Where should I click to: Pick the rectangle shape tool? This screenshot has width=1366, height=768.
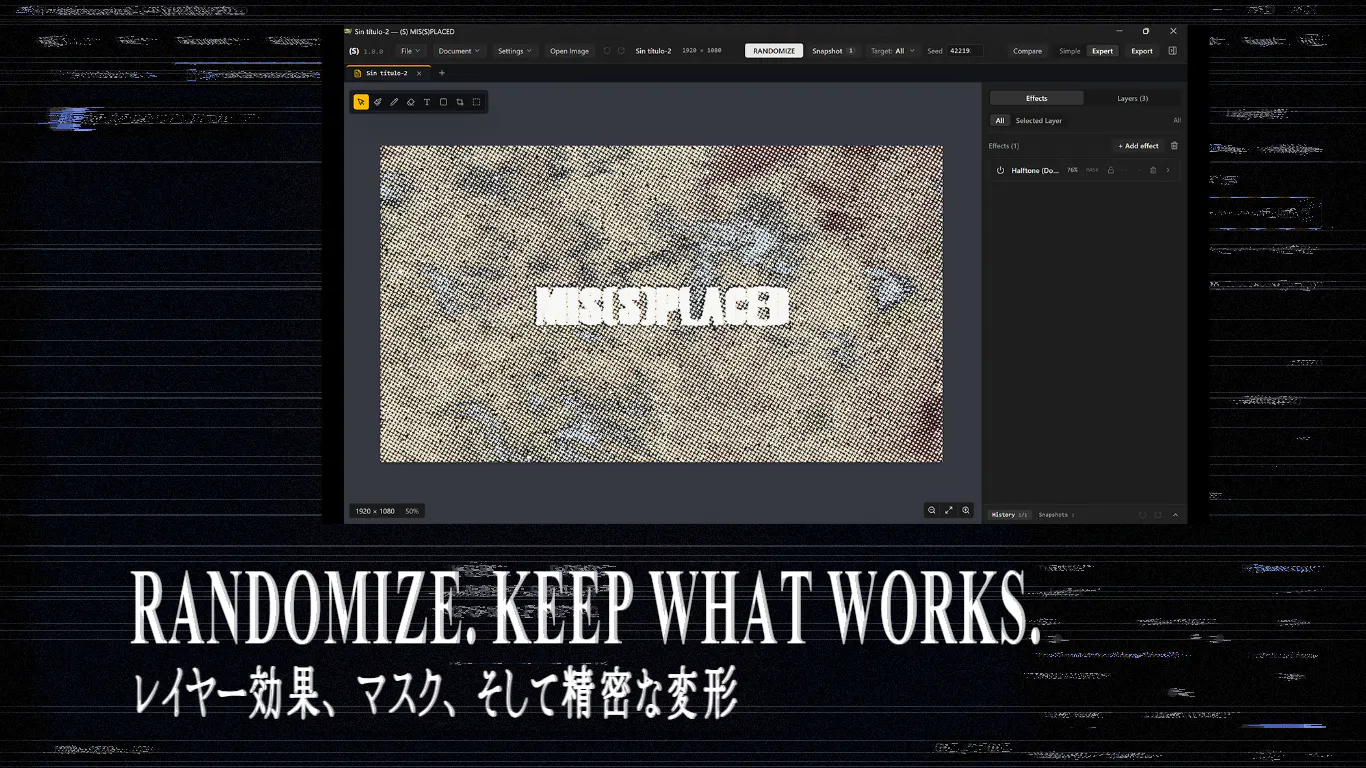coord(443,102)
